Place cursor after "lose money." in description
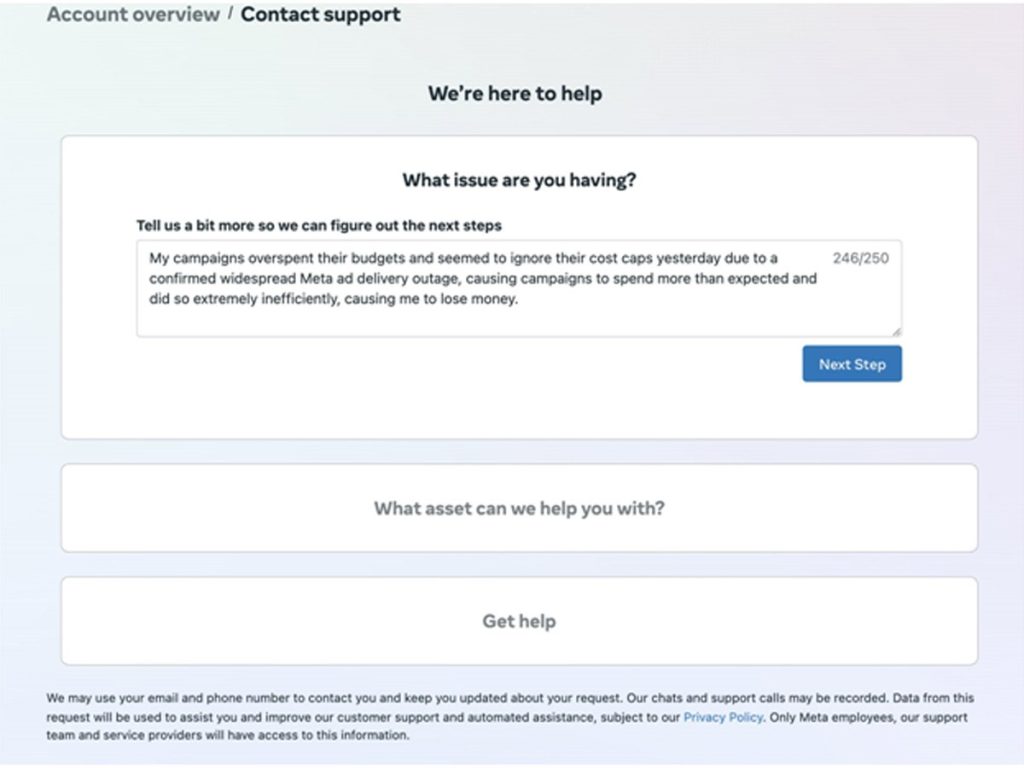The height and width of the screenshot is (768, 1024). (x=518, y=299)
